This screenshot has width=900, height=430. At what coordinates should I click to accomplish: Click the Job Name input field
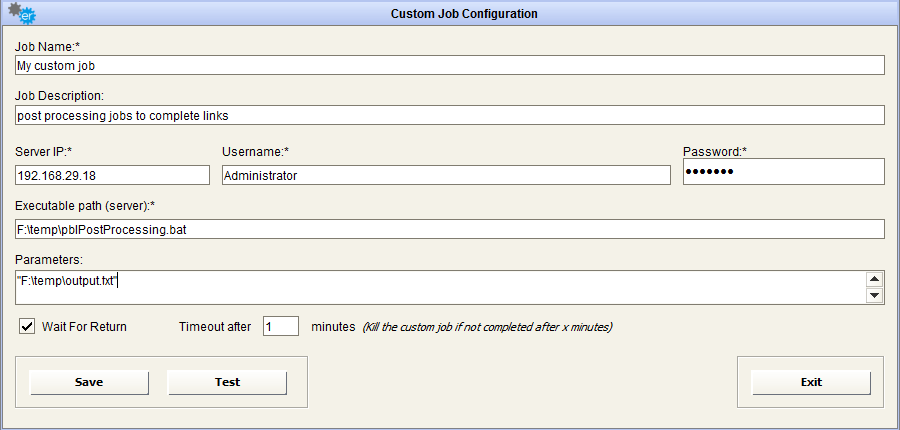click(450, 65)
